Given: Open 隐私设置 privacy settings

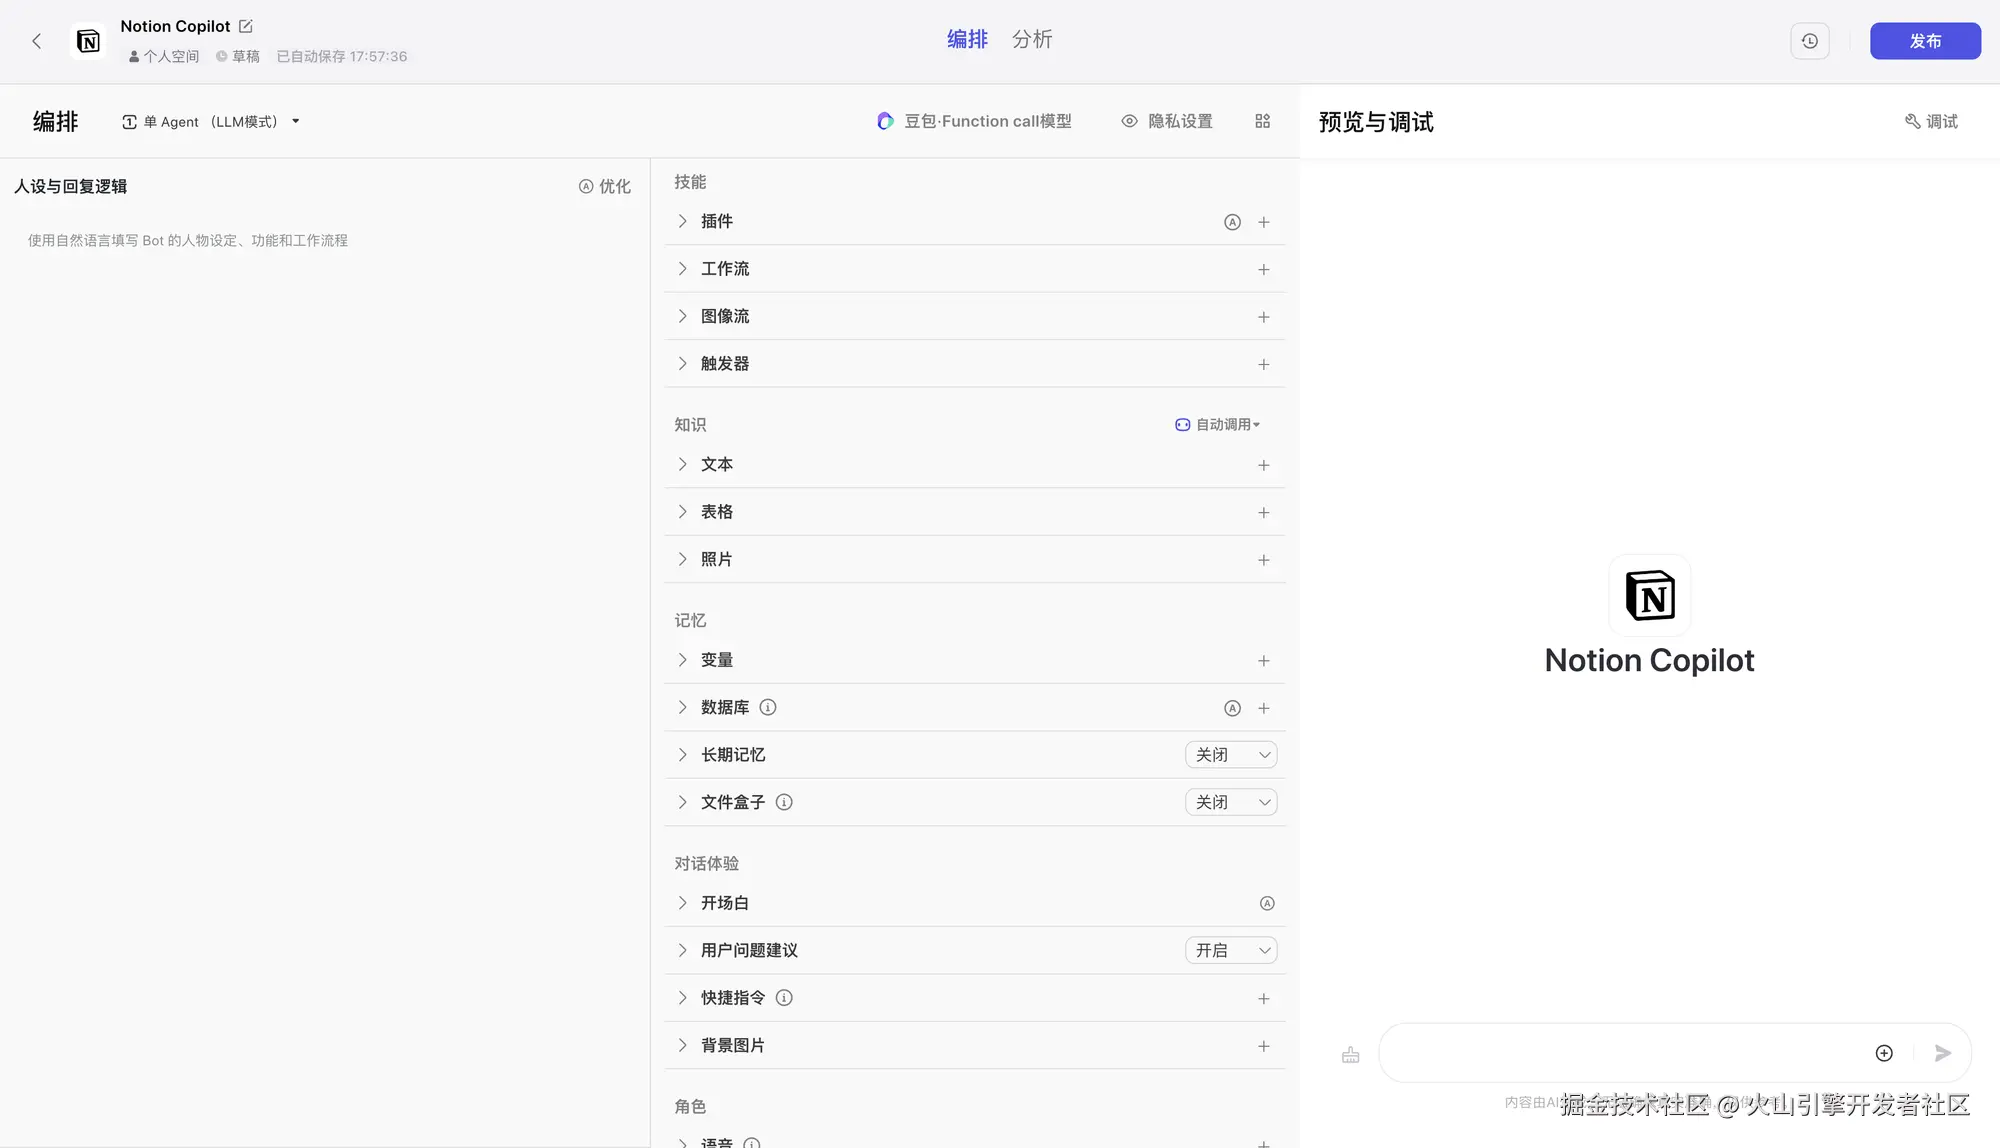Looking at the screenshot, I should click(x=1167, y=121).
